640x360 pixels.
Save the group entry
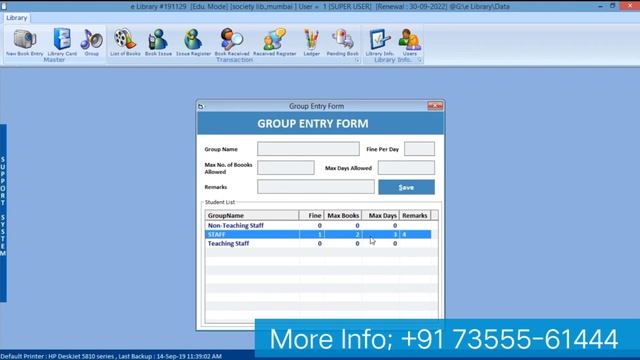406,187
